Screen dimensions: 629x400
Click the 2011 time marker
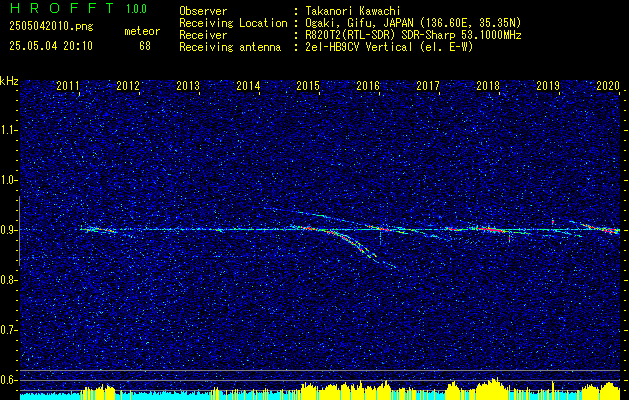point(67,85)
